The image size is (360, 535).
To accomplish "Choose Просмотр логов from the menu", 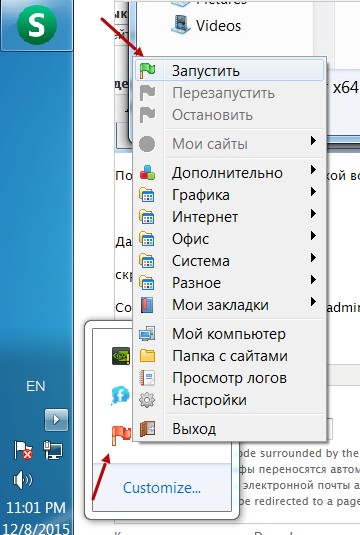I will 229,378.
